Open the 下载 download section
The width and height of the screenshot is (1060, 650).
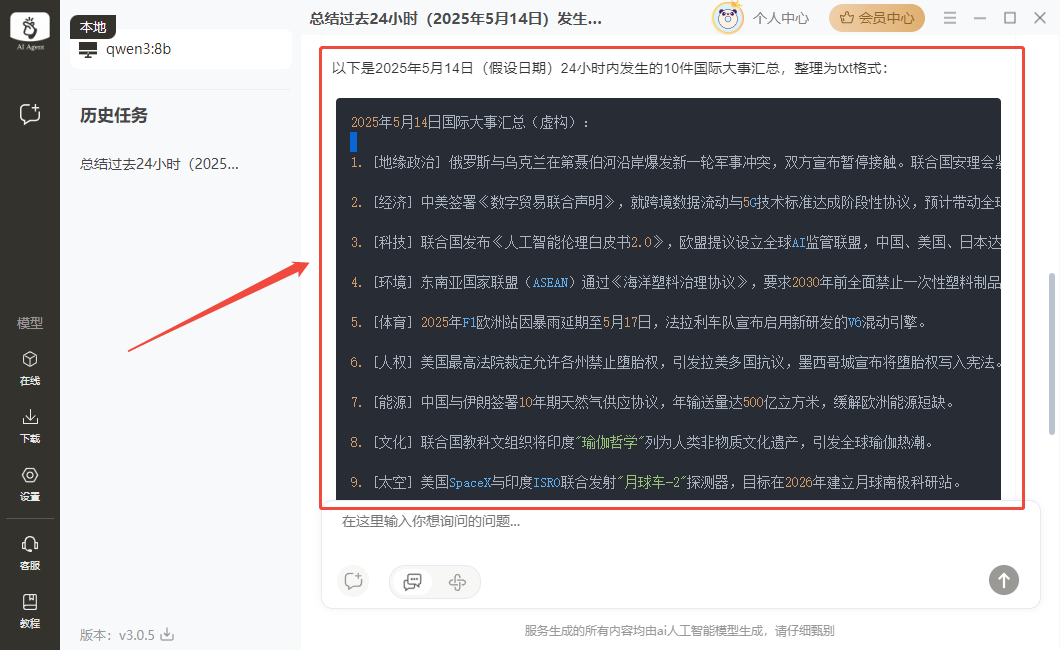[30, 424]
